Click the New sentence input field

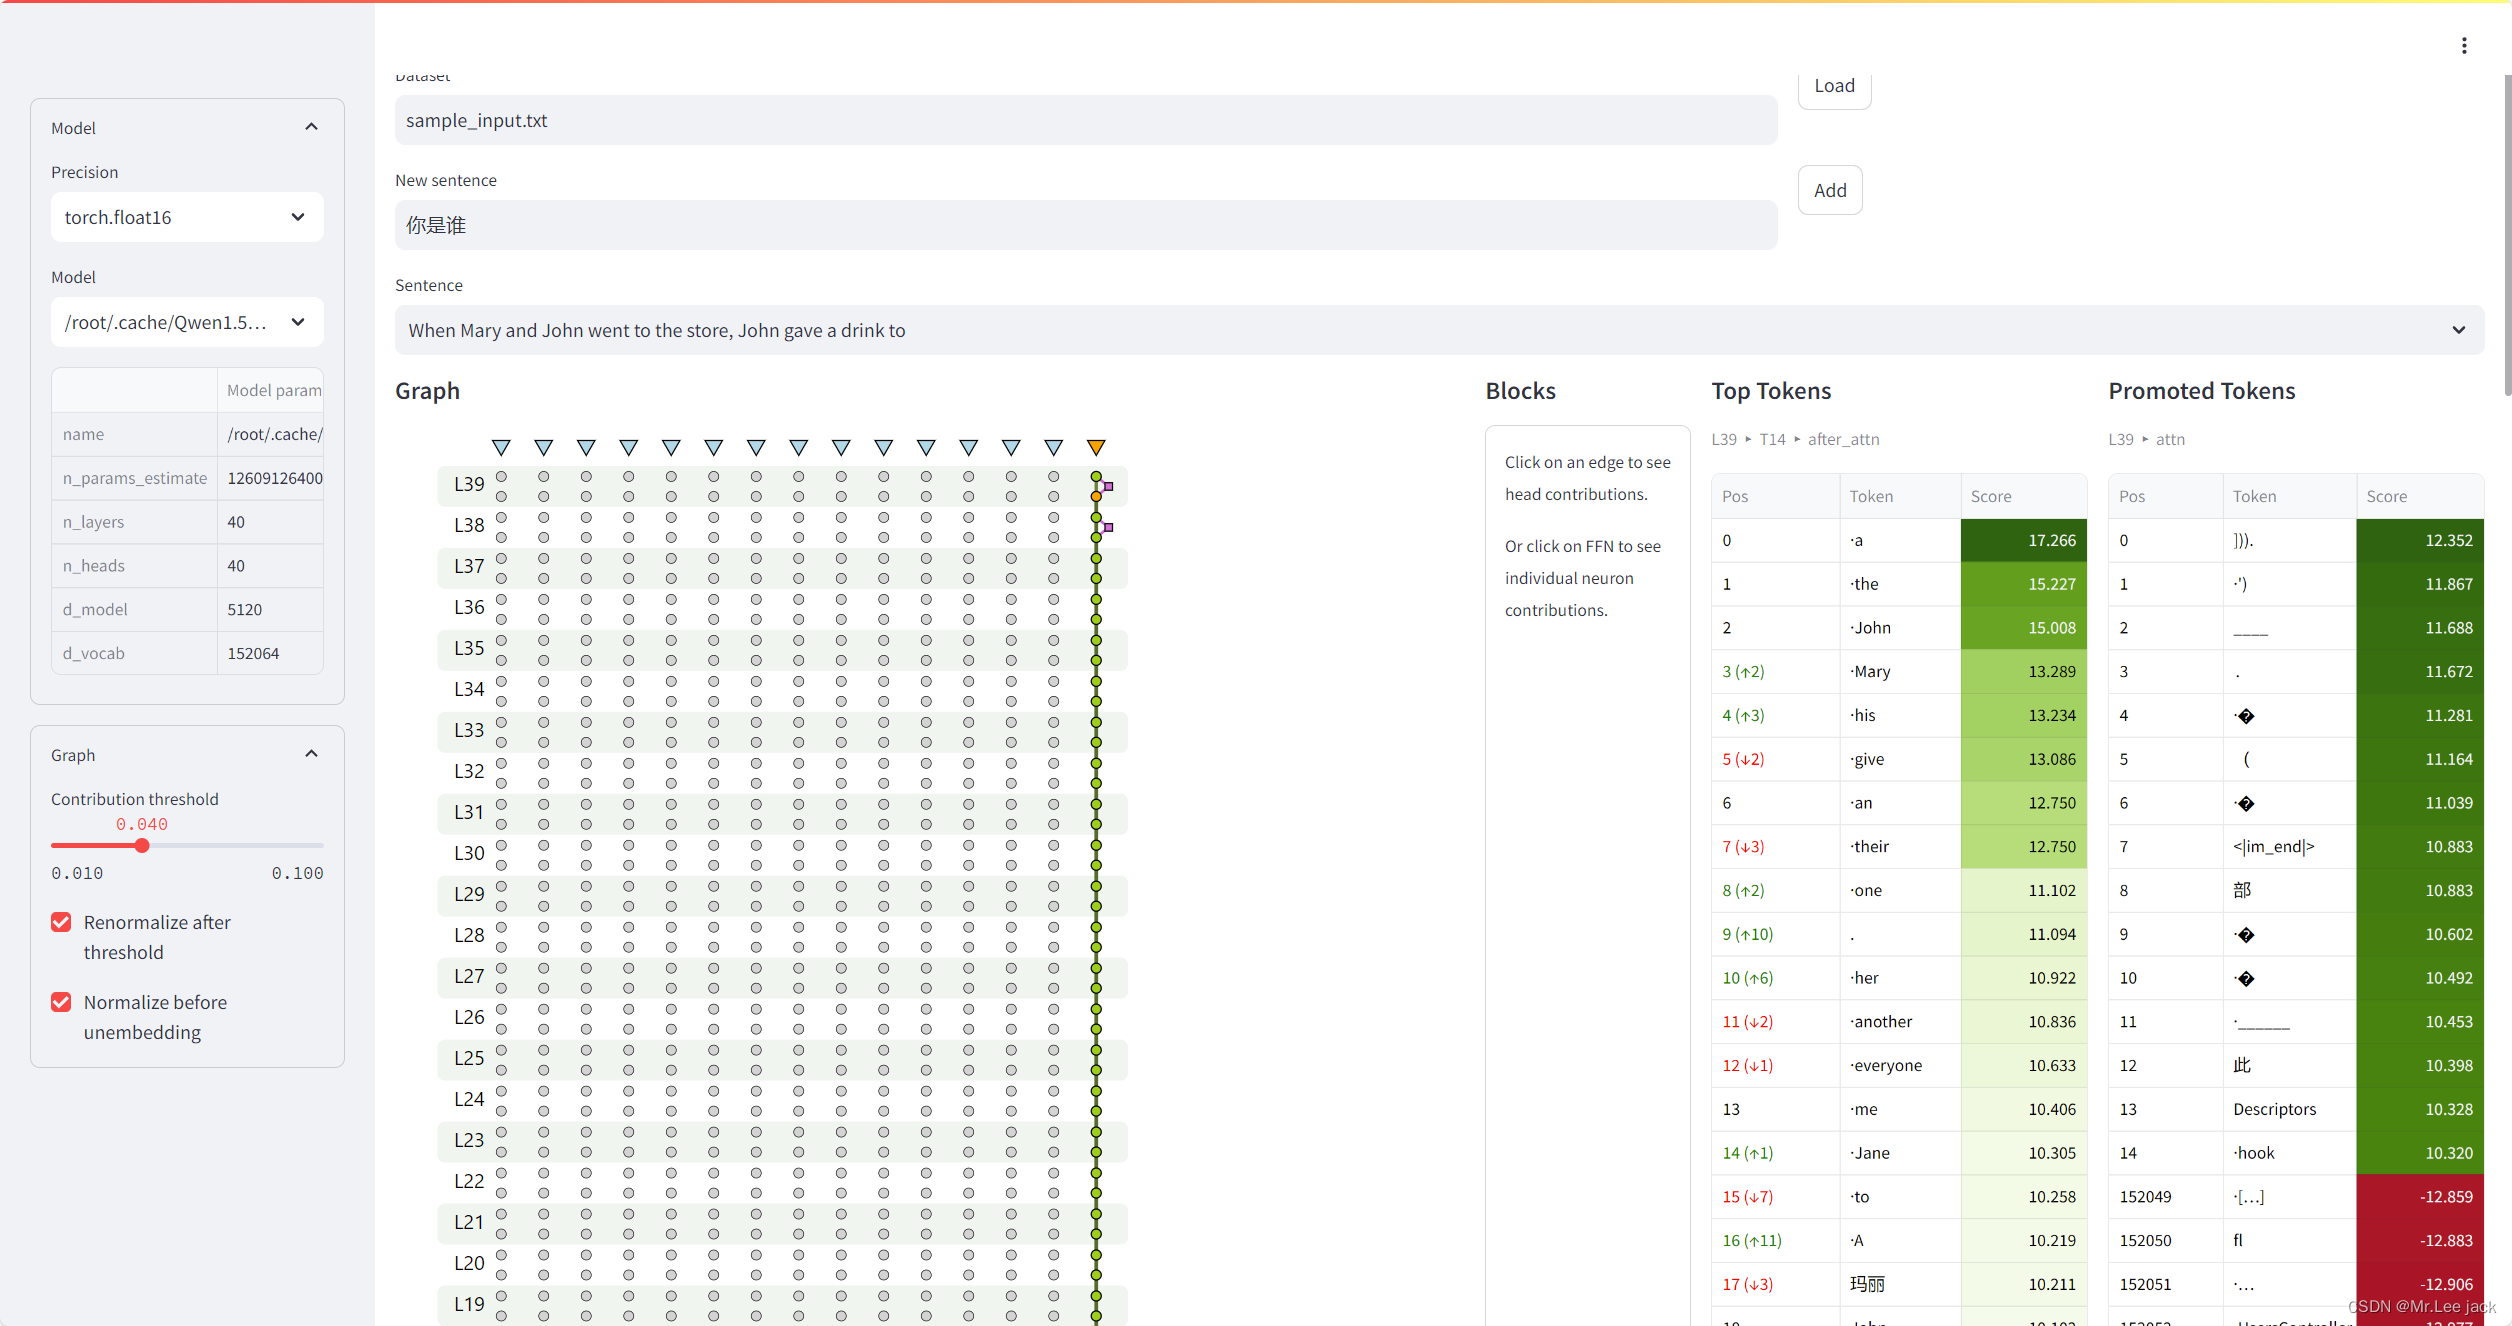click(x=1085, y=225)
